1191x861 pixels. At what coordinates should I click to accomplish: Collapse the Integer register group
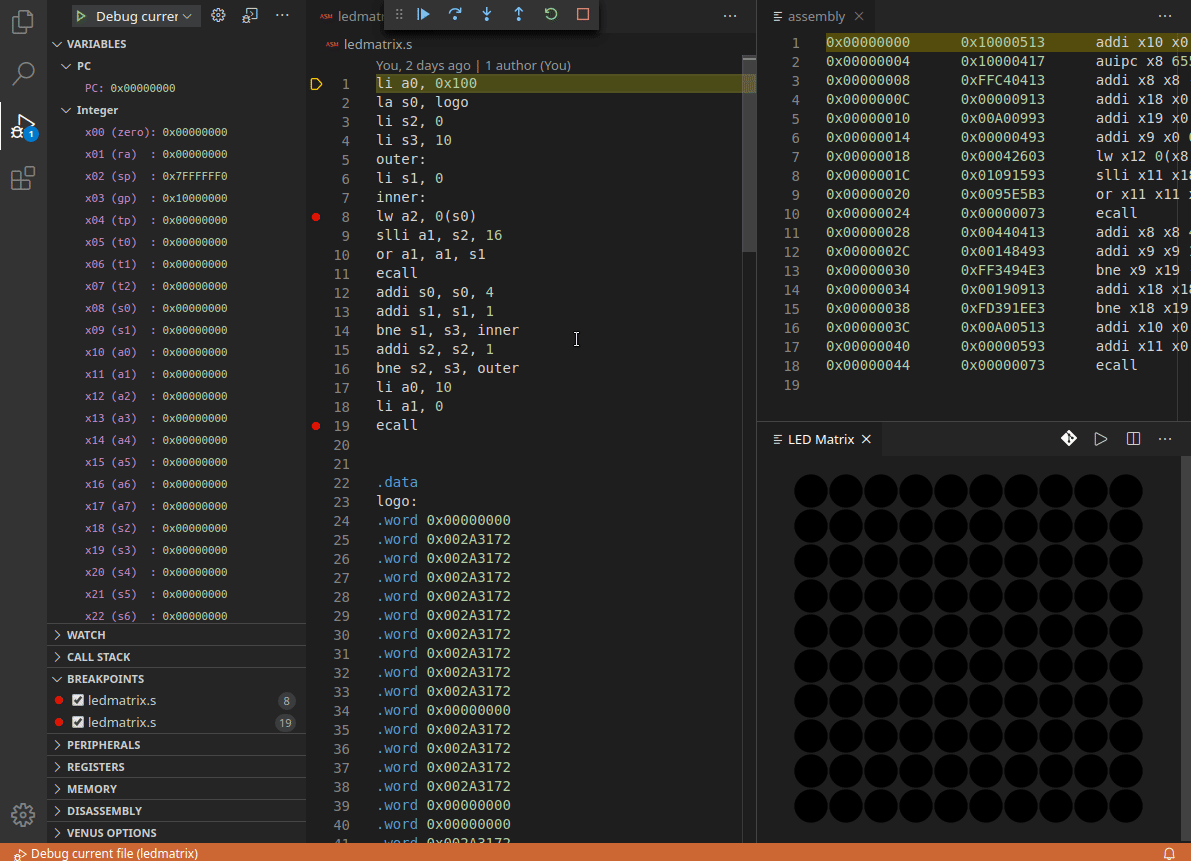coord(176,110)
